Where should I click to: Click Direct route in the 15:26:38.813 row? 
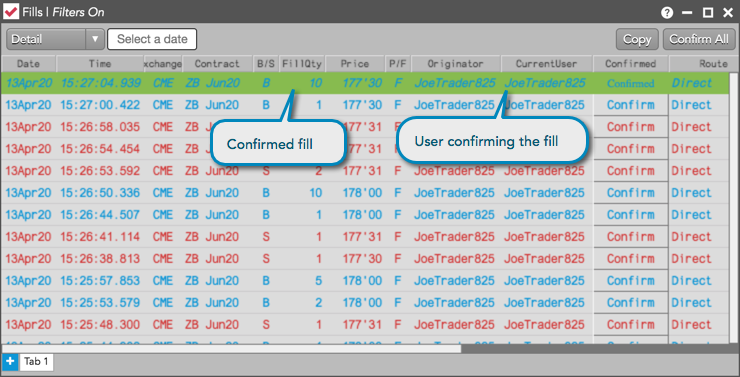click(691, 259)
